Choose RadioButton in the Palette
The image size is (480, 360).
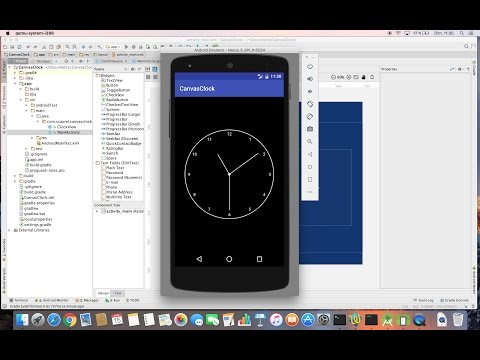coord(115,100)
